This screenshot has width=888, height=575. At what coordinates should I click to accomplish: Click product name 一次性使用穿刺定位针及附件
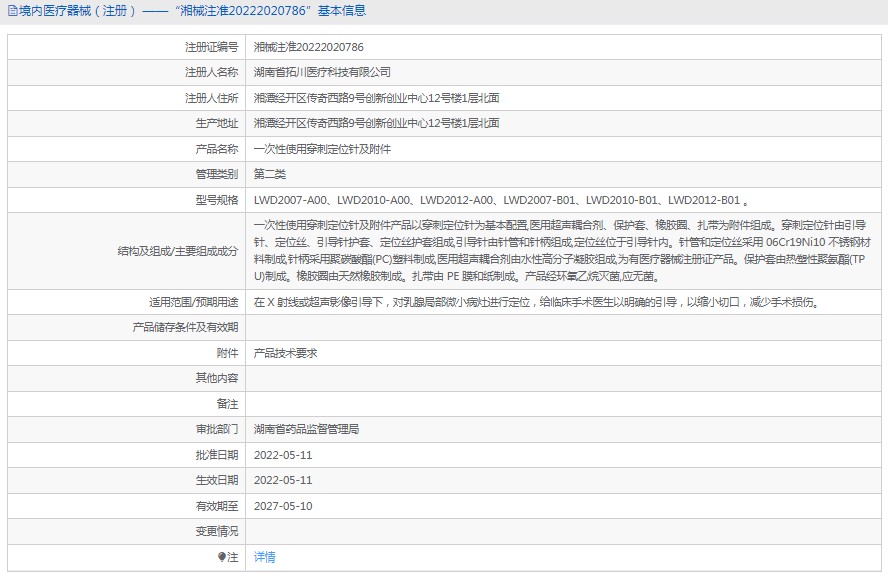322,149
